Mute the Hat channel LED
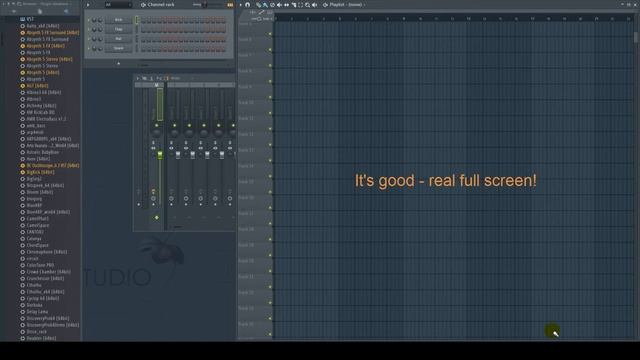 (x=88, y=39)
